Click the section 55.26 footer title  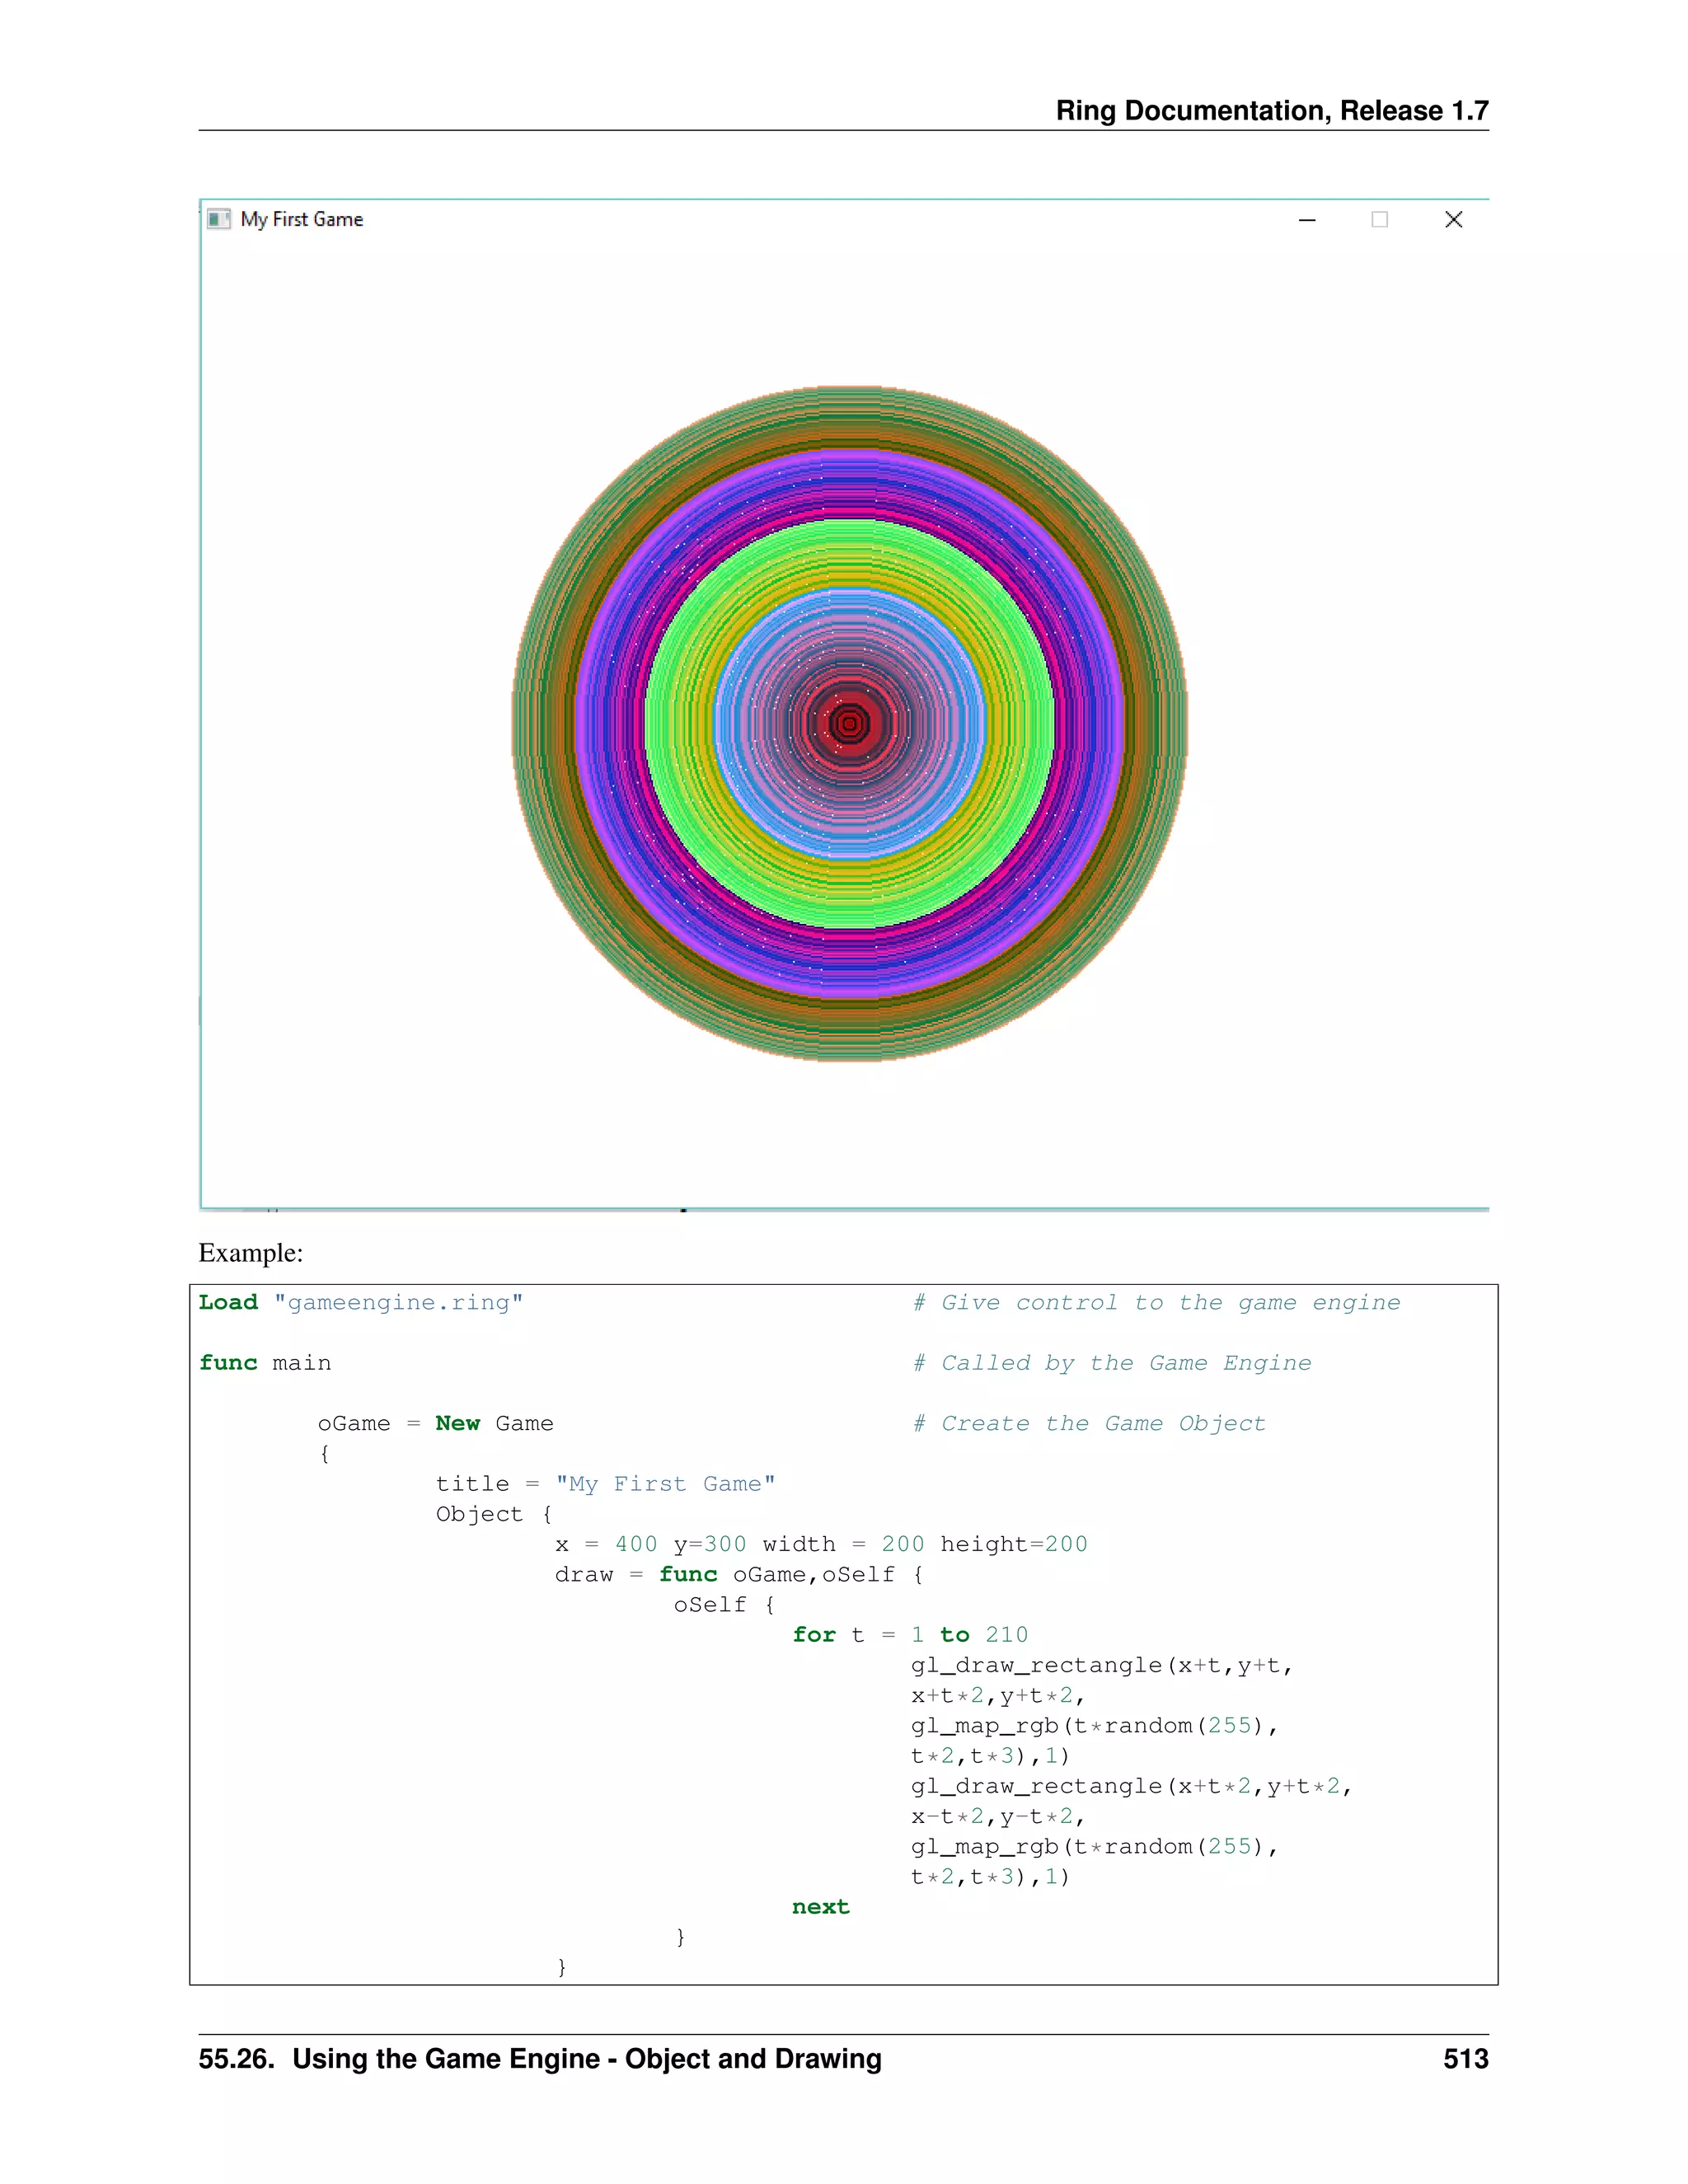(540, 2059)
